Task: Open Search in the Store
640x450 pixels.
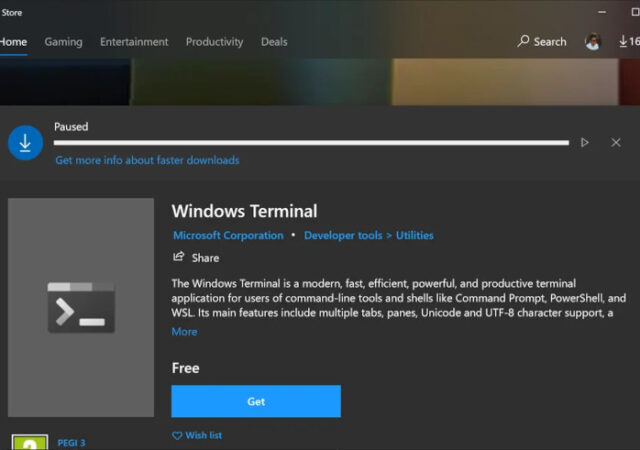Action: pos(542,41)
